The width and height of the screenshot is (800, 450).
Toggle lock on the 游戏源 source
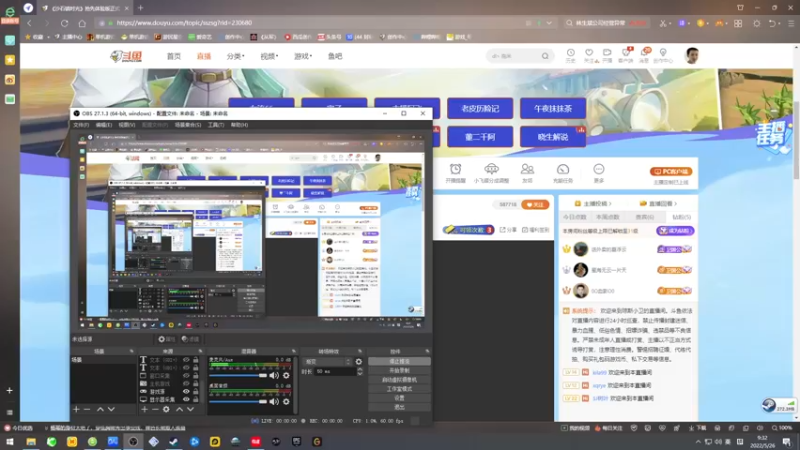click(195, 391)
